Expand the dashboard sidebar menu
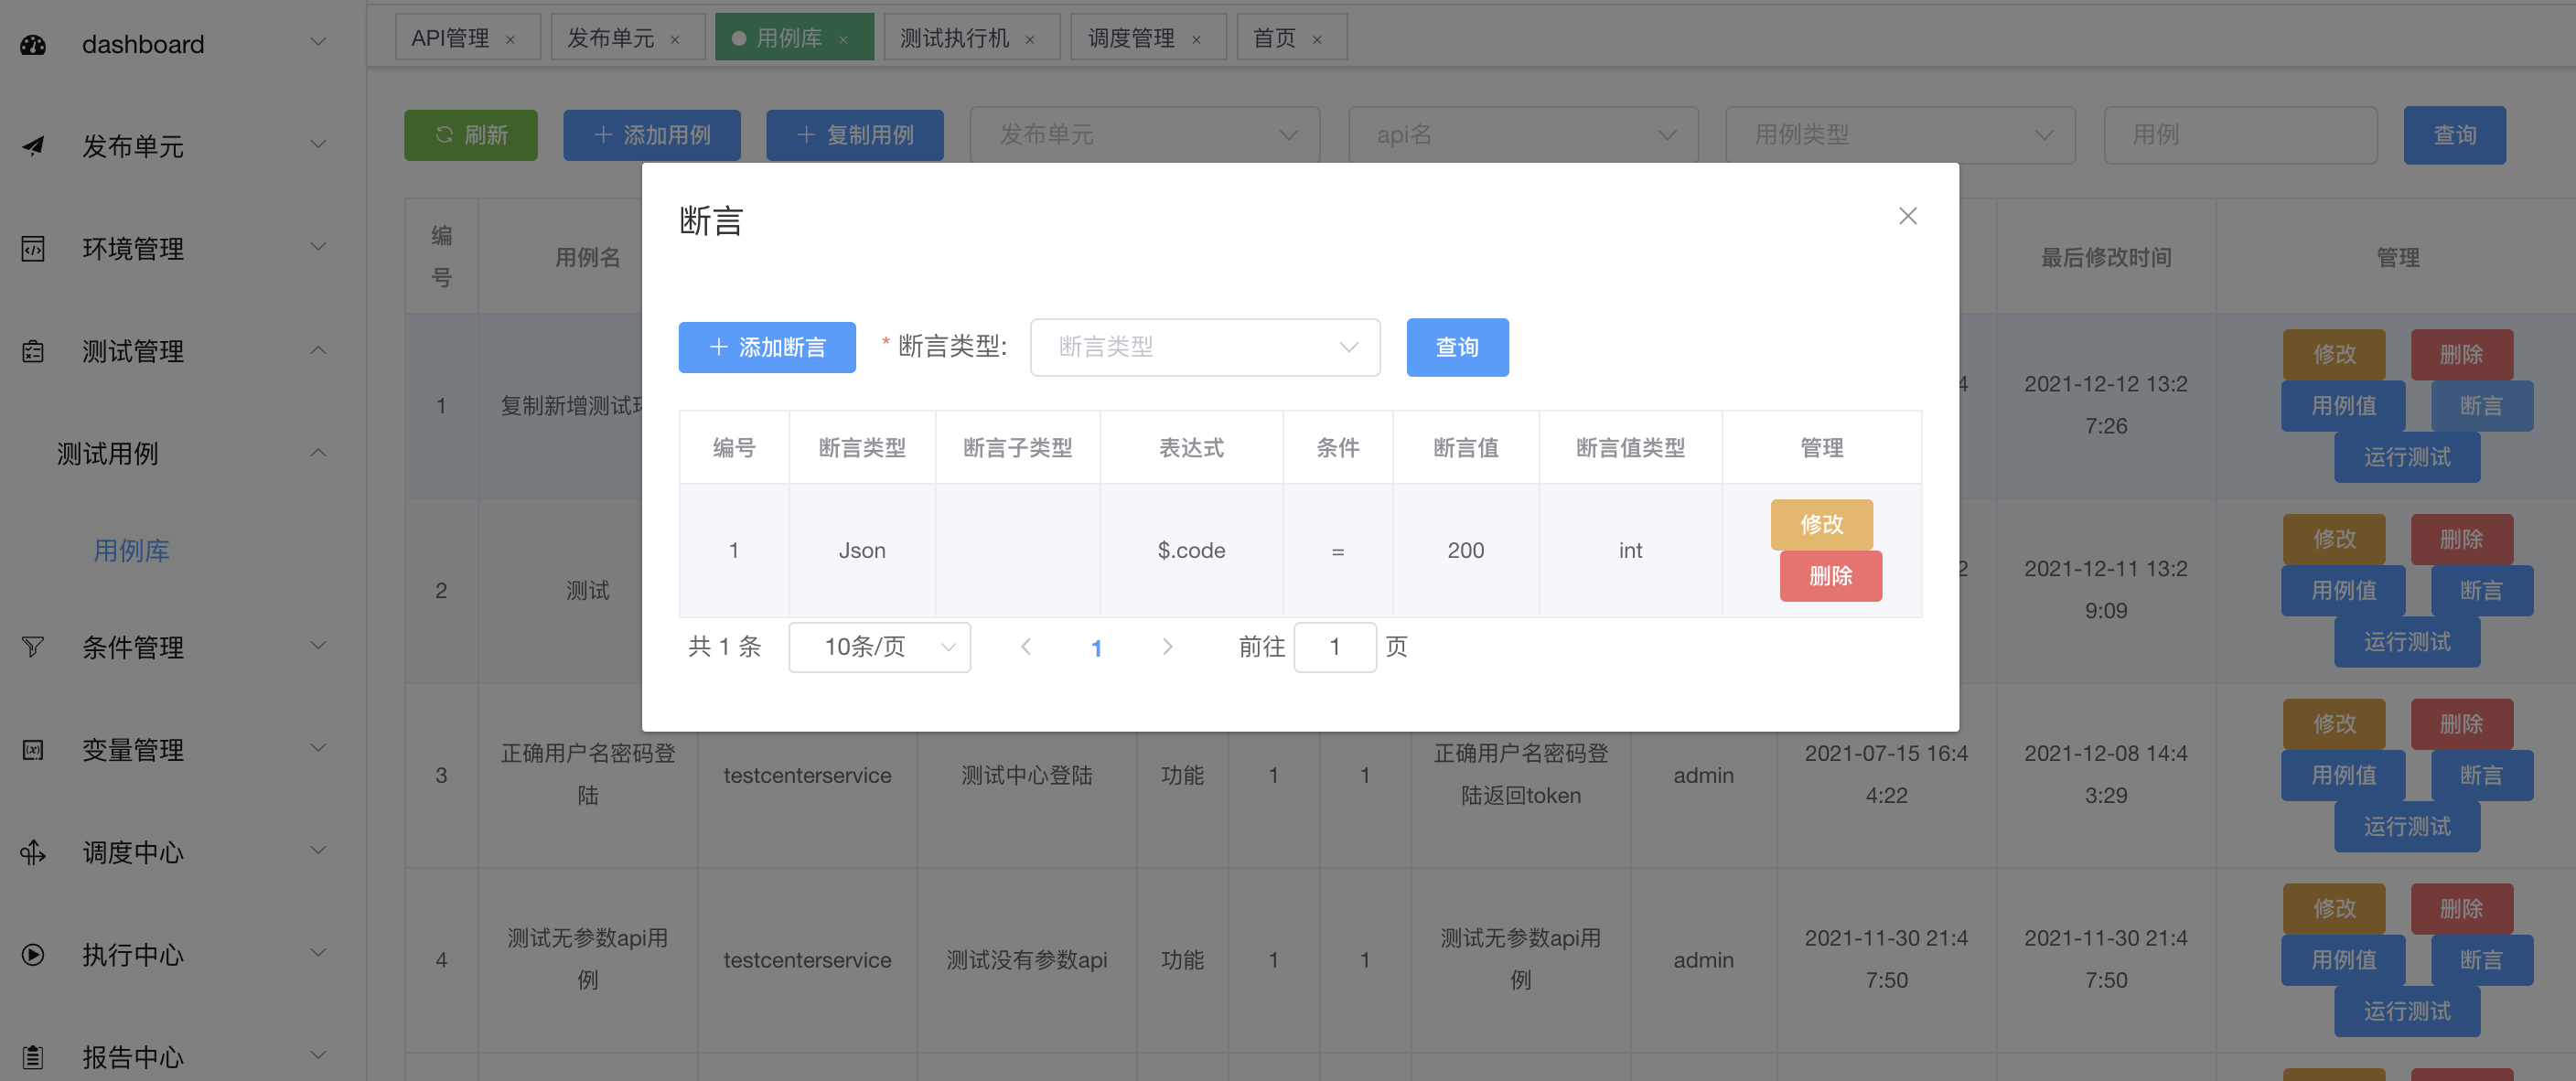The height and width of the screenshot is (1081, 2576). click(x=318, y=42)
